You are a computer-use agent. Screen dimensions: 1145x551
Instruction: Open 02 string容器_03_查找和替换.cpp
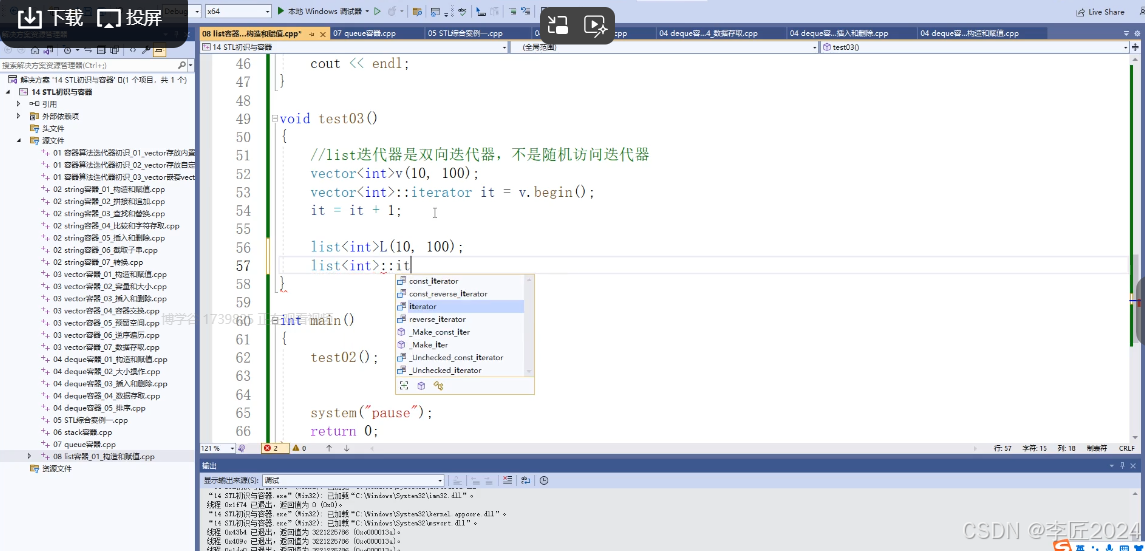pyautogui.click(x=110, y=214)
